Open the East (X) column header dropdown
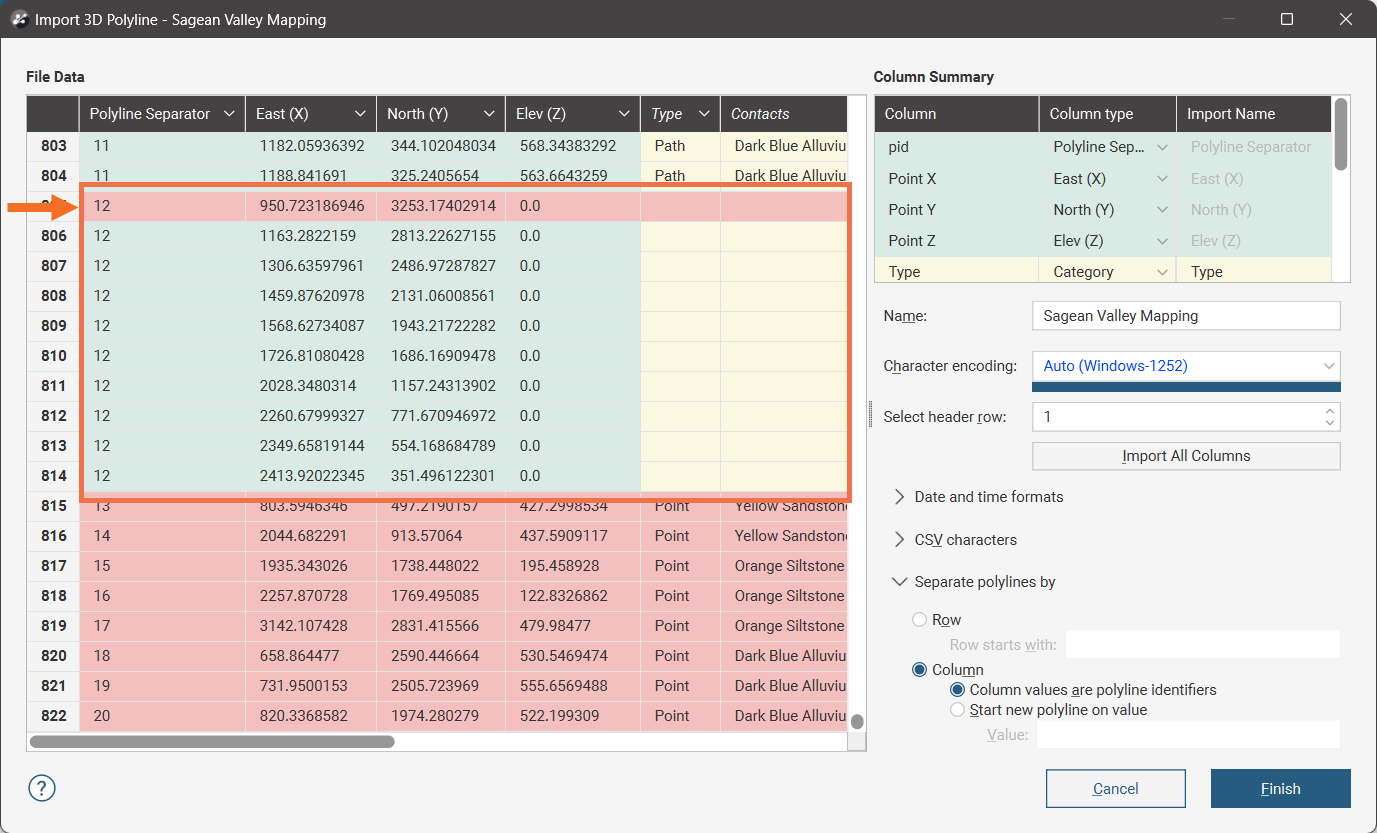This screenshot has width=1377, height=833. 360,114
